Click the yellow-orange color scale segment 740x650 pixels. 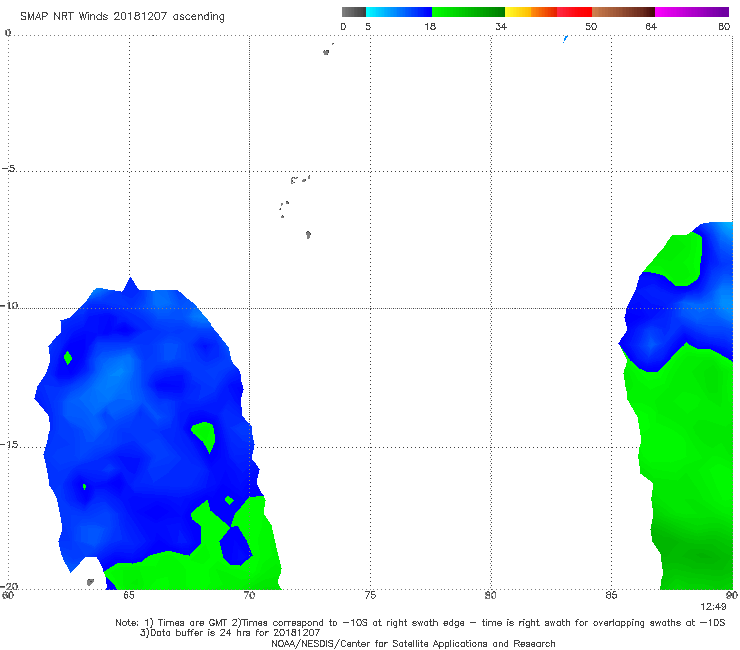pyautogui.click(x=531, y=12)
